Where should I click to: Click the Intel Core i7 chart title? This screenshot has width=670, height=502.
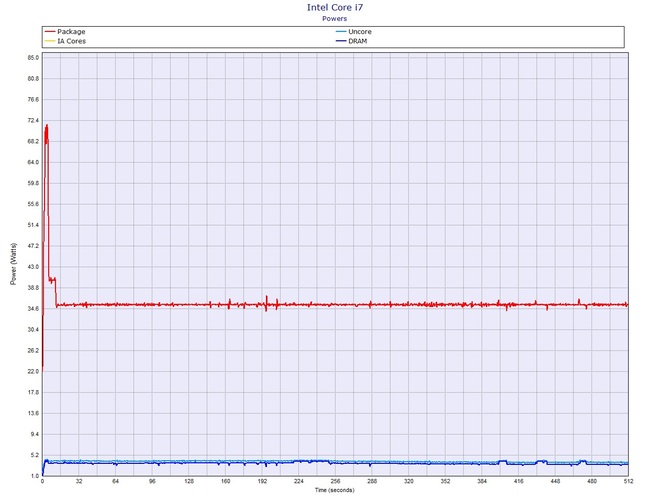click(x=335, y=7)
